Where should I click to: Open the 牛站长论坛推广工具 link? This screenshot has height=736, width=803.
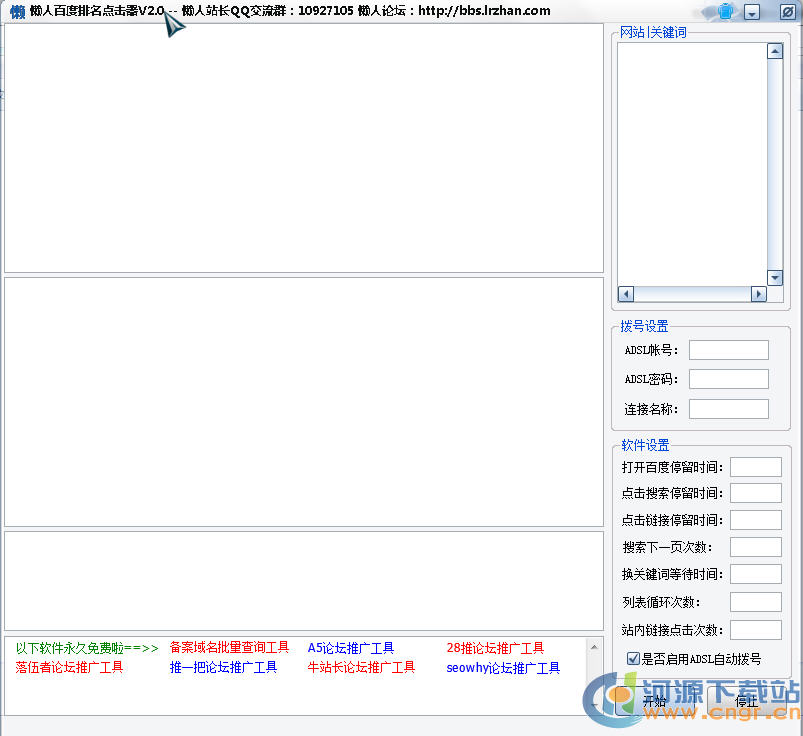tap(362, 668)
